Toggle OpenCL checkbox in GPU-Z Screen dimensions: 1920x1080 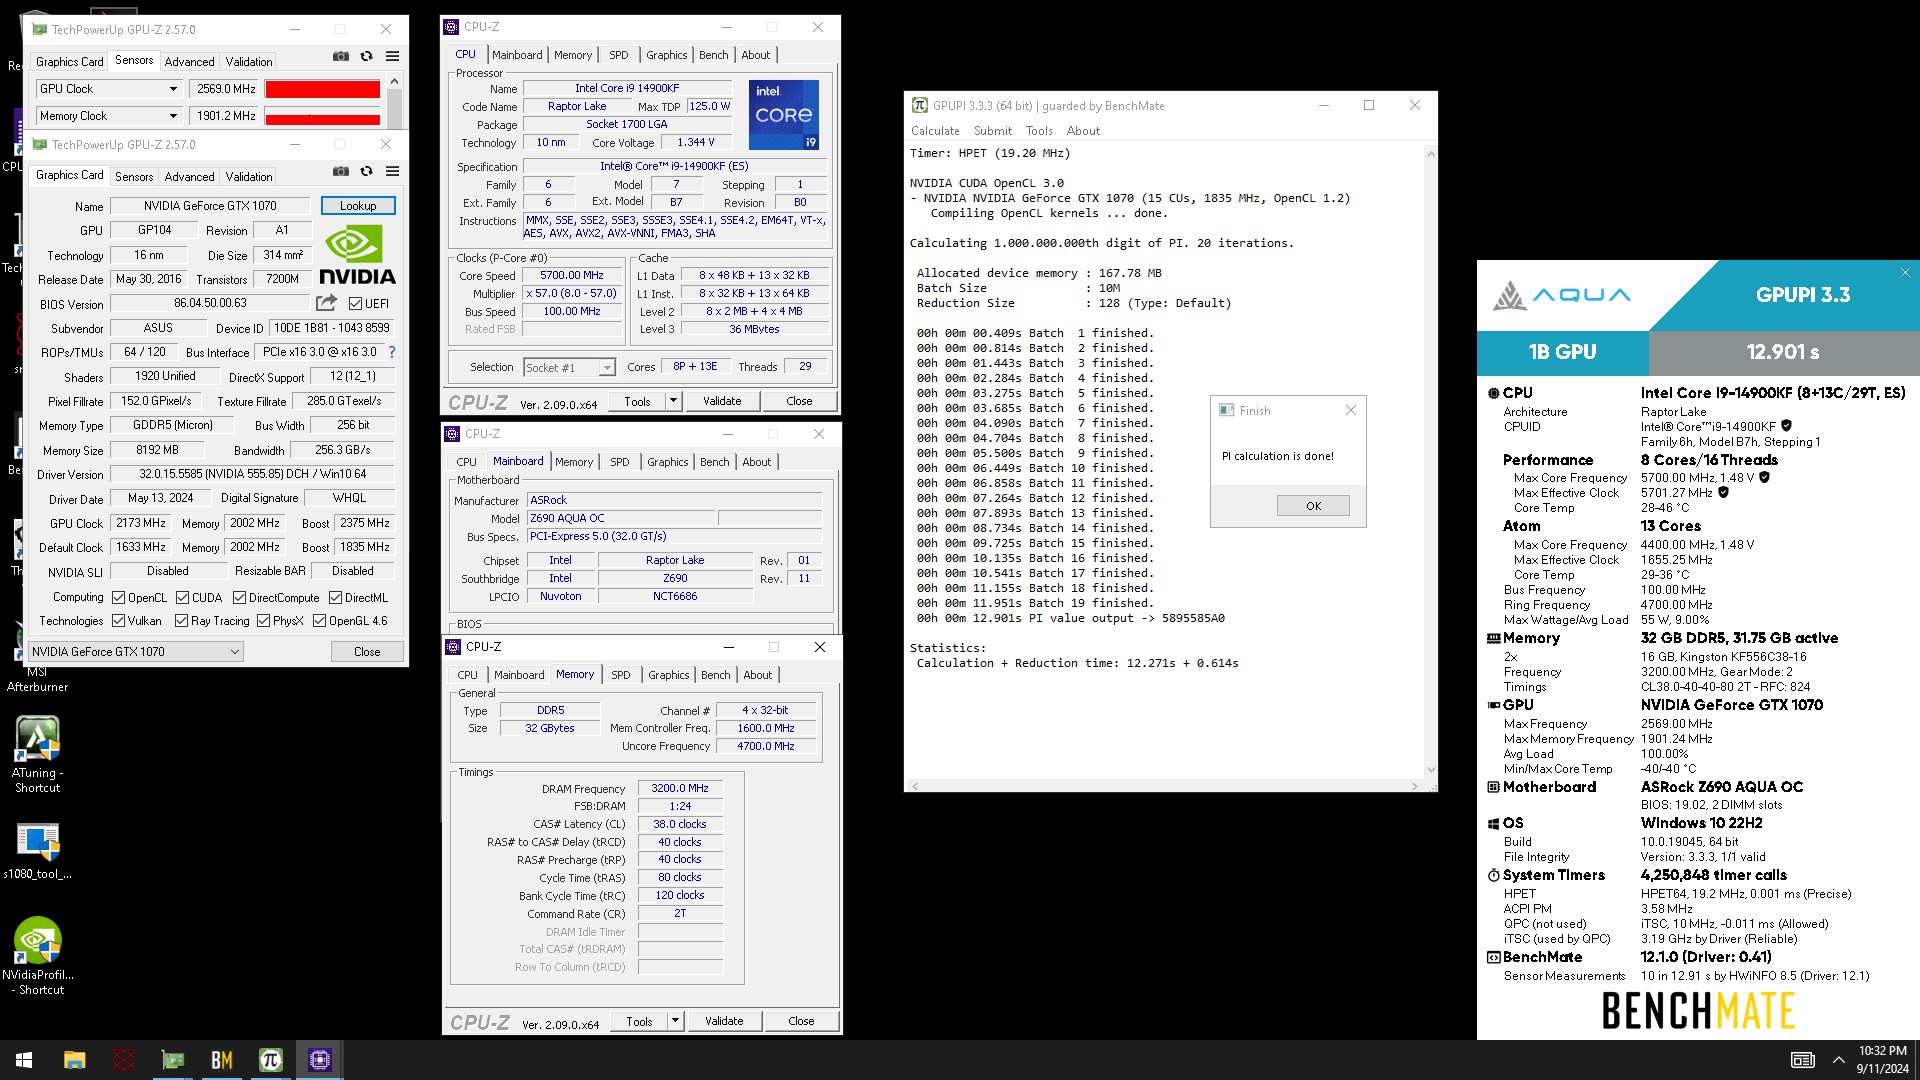(x=118, y=598)
